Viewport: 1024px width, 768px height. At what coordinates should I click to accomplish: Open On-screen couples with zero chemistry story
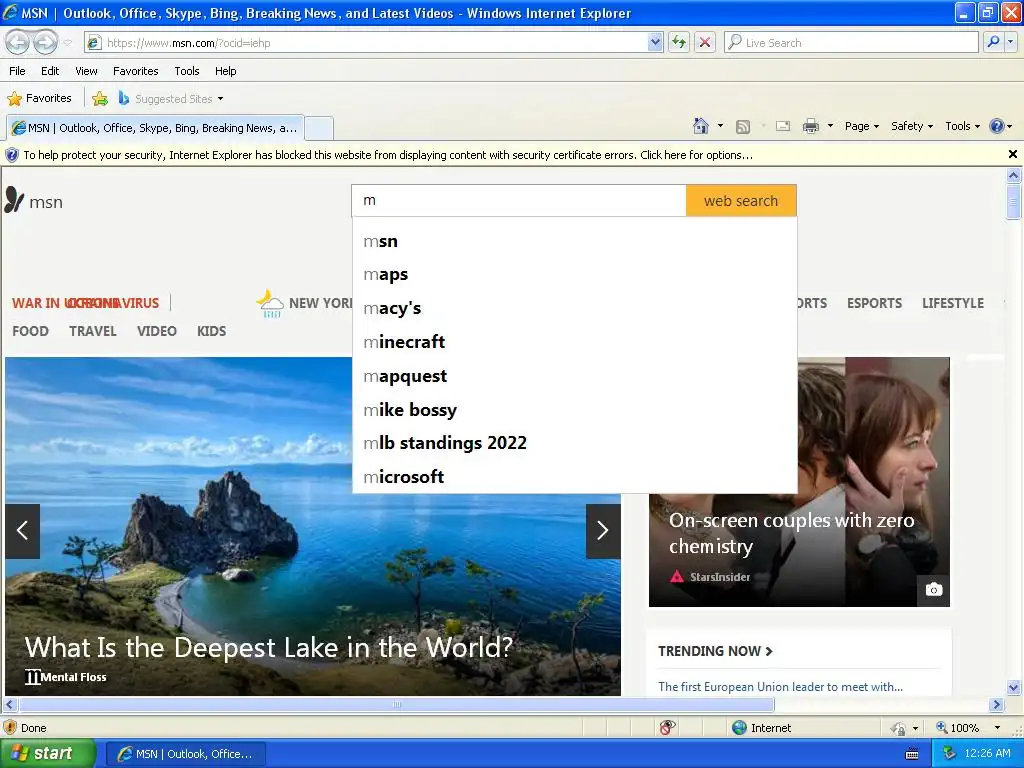pos(791,533)
